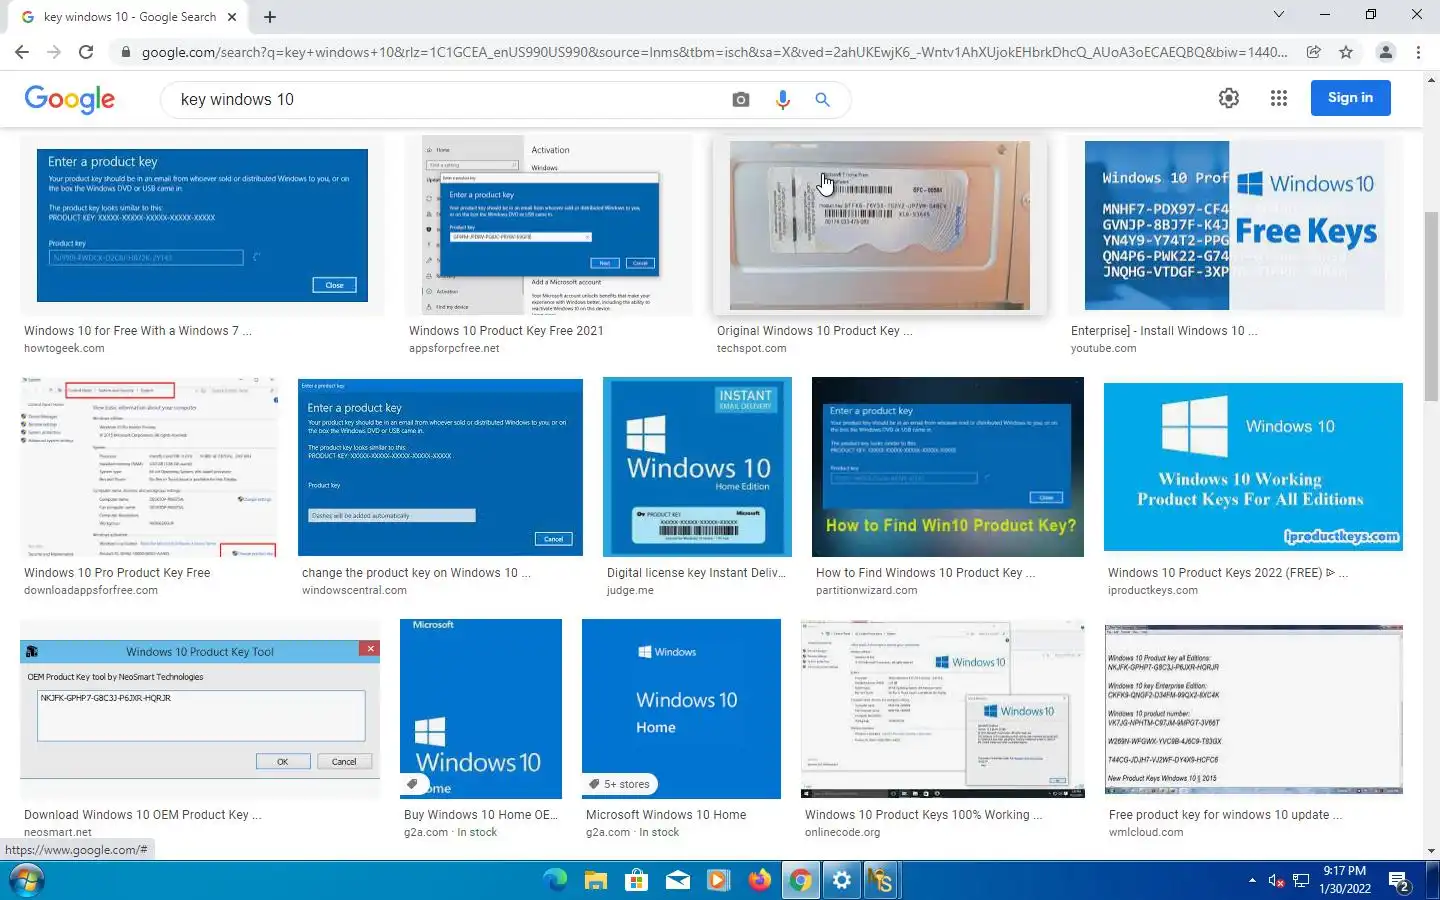Open 'Windows 10 Working Product Keys For All Editions' image
Image resolution: width=1440 pixels, height=900 pixels.
[x=1253, y=467]
